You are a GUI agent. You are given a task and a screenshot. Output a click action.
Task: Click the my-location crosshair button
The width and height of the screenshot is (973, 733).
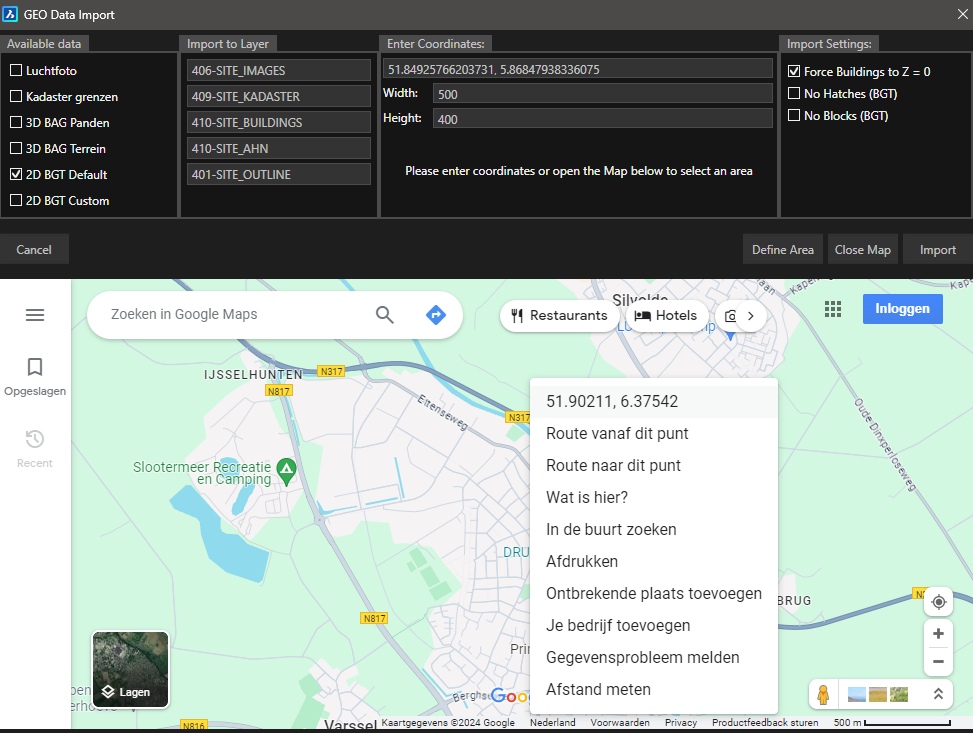(938, 601)
